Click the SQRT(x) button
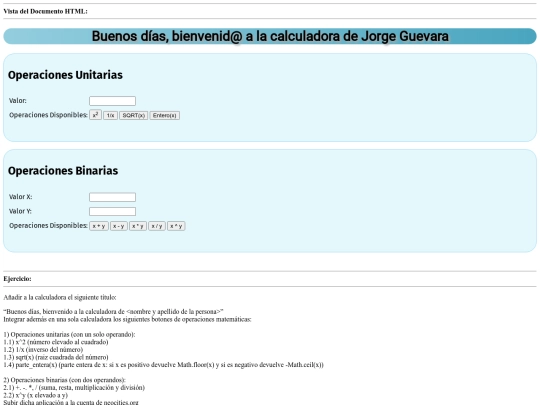Viewport: 540px width, 405px height. pos(134,115)
